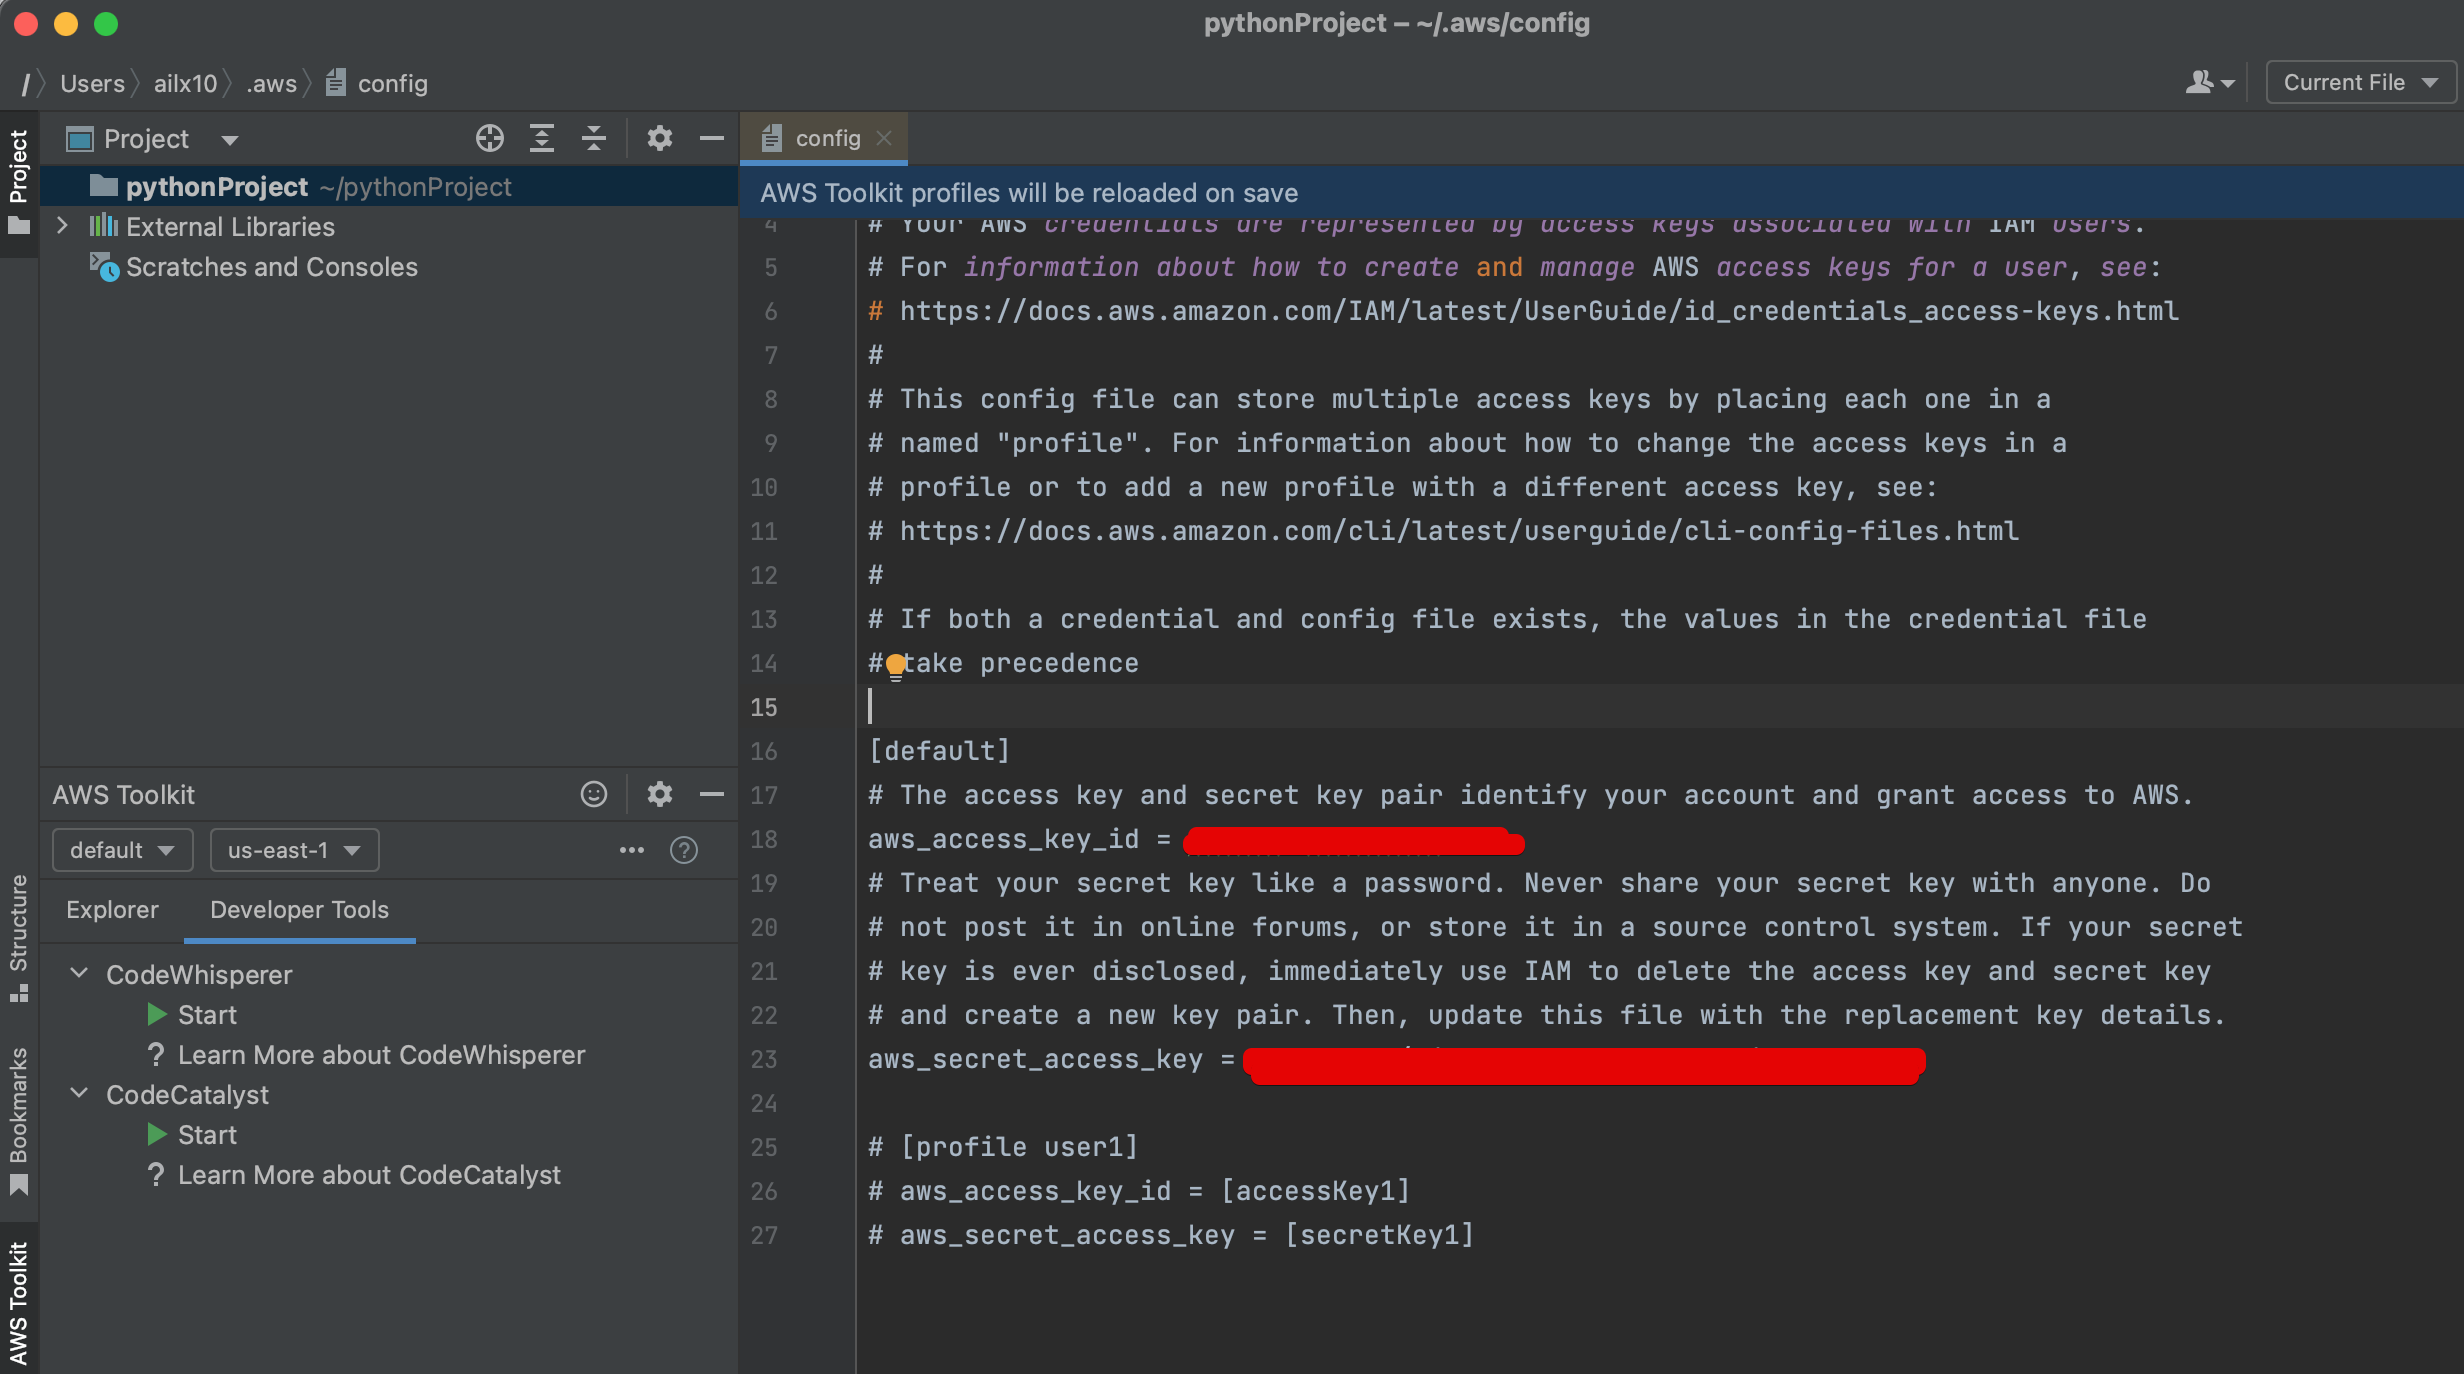This screenshot has width=2464, height=1374.
Task: Expand all nodes using the Expand All icon
Action: point(543,138)
